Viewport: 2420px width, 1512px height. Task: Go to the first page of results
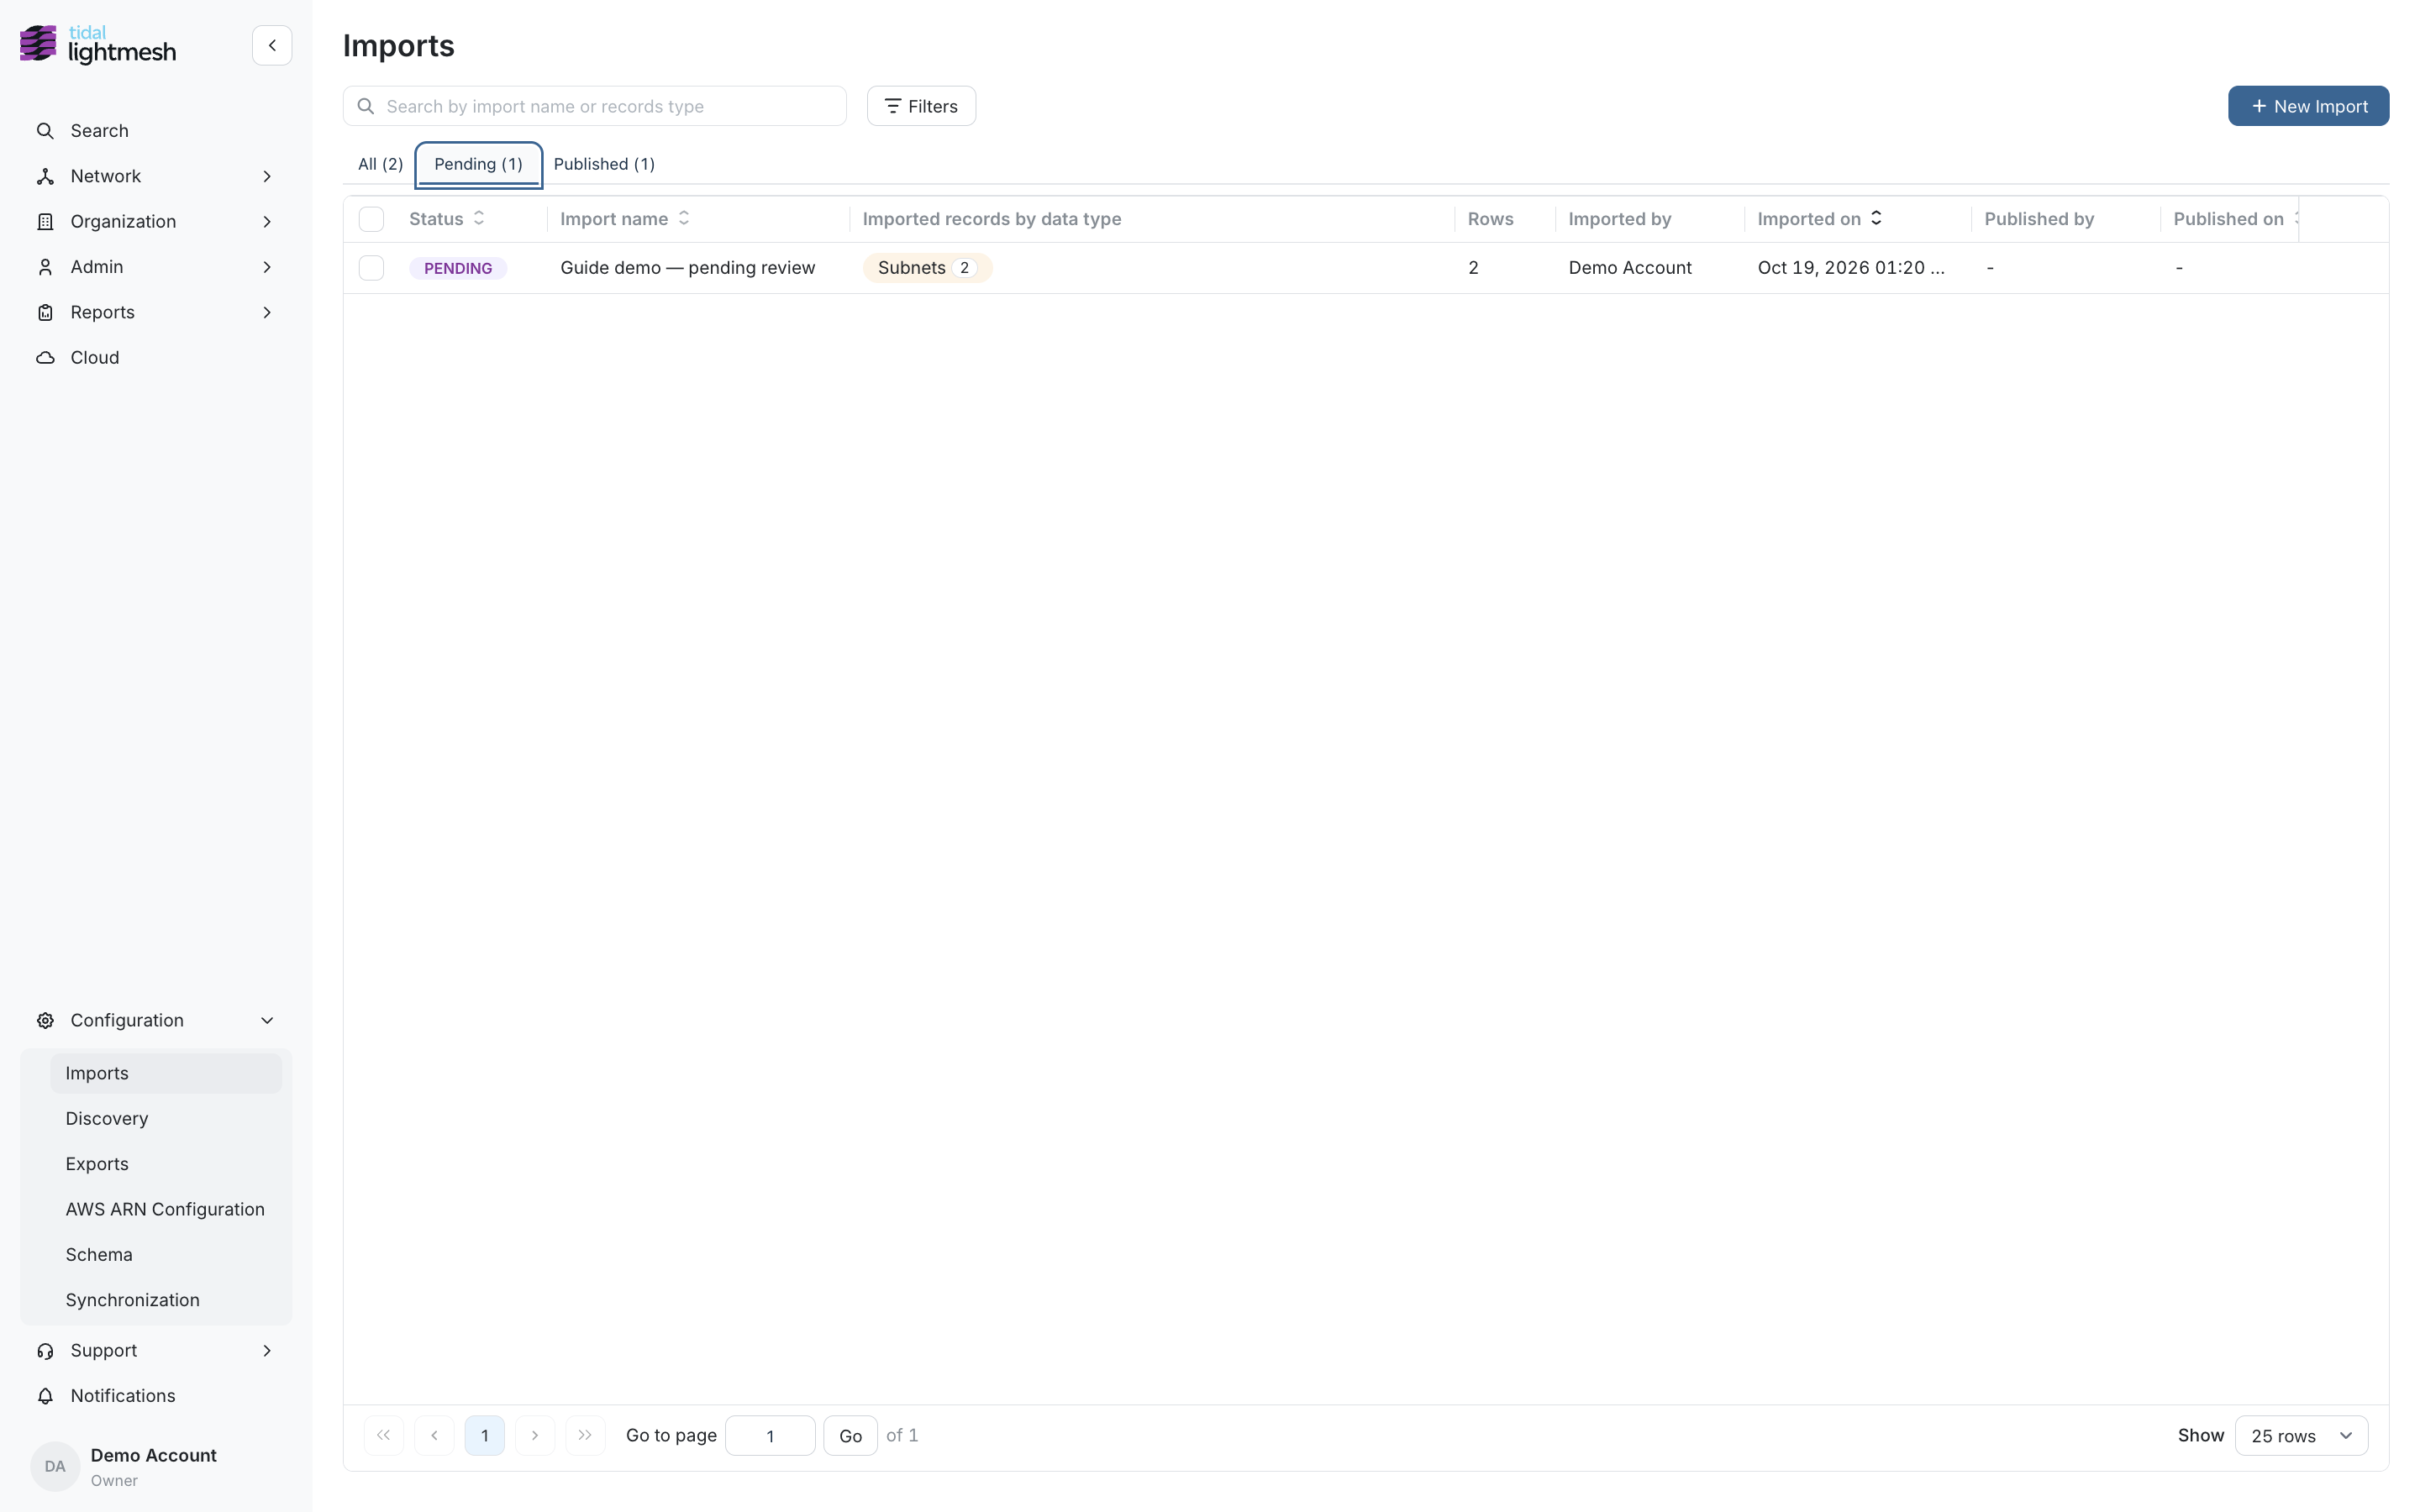click(384, 1435)
